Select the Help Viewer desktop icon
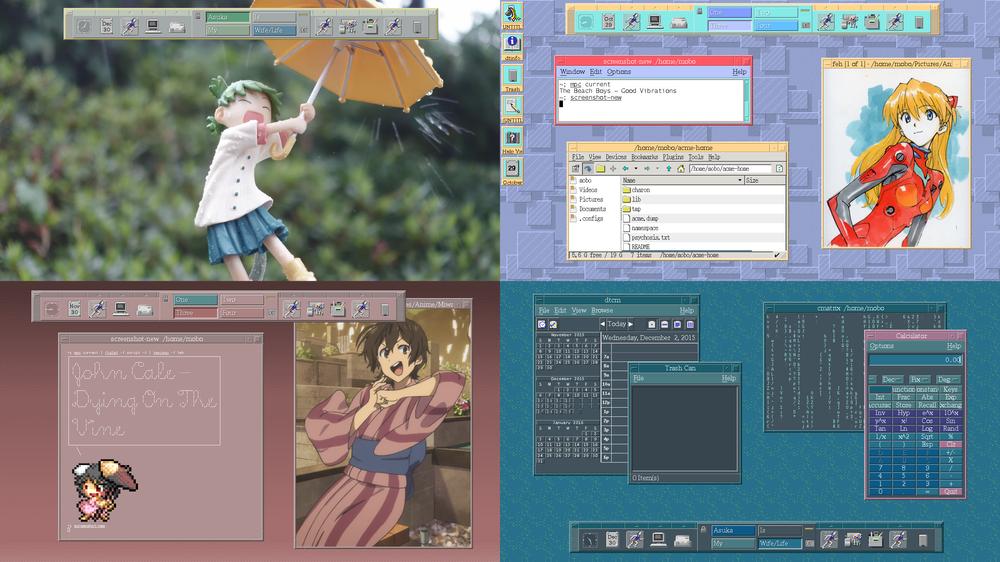This screenshot has width=1000, height=562. (x=512, y=139)
